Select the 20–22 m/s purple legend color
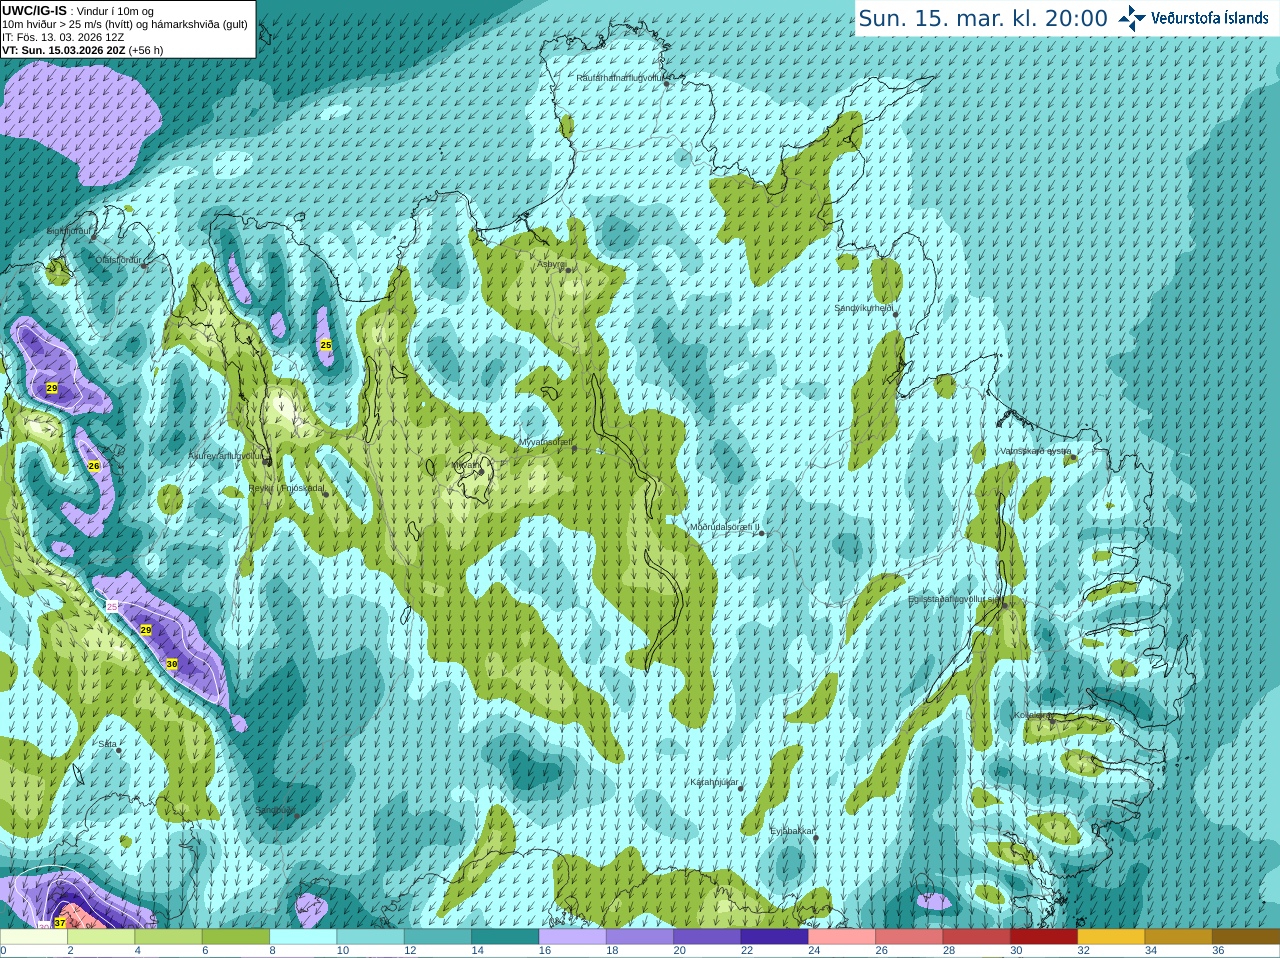Image resolution: width=1280 pixels, height=958 pixels. (x=707, y=937)
